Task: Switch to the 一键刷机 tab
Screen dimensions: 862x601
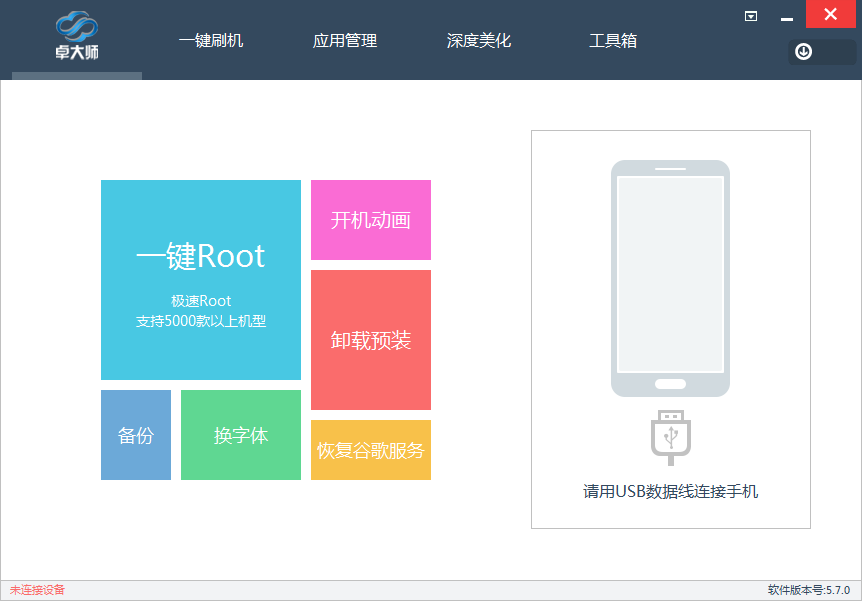Action: (210, 42)
